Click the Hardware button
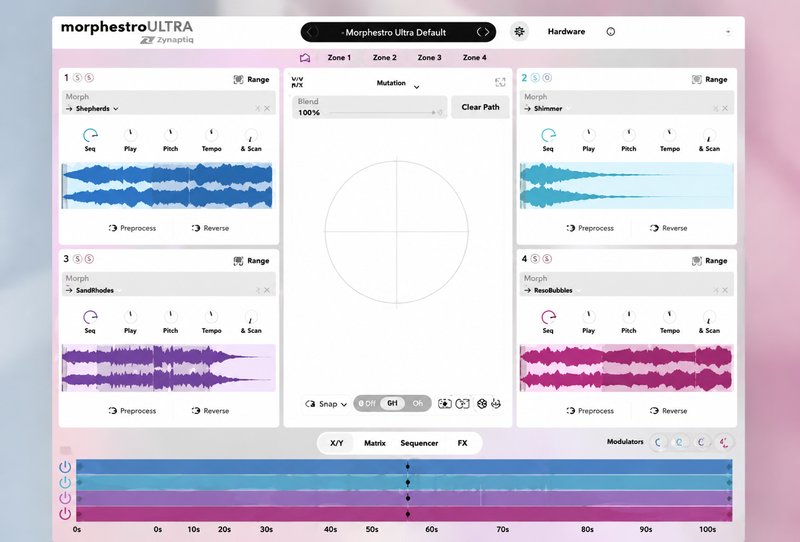800x542 pixels. (x=566, y=32)
